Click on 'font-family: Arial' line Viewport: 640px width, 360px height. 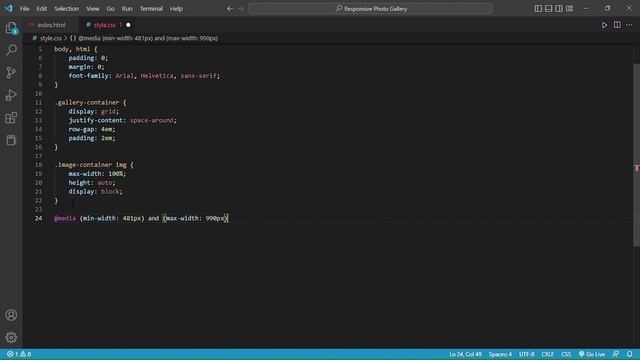click(144, 76)
